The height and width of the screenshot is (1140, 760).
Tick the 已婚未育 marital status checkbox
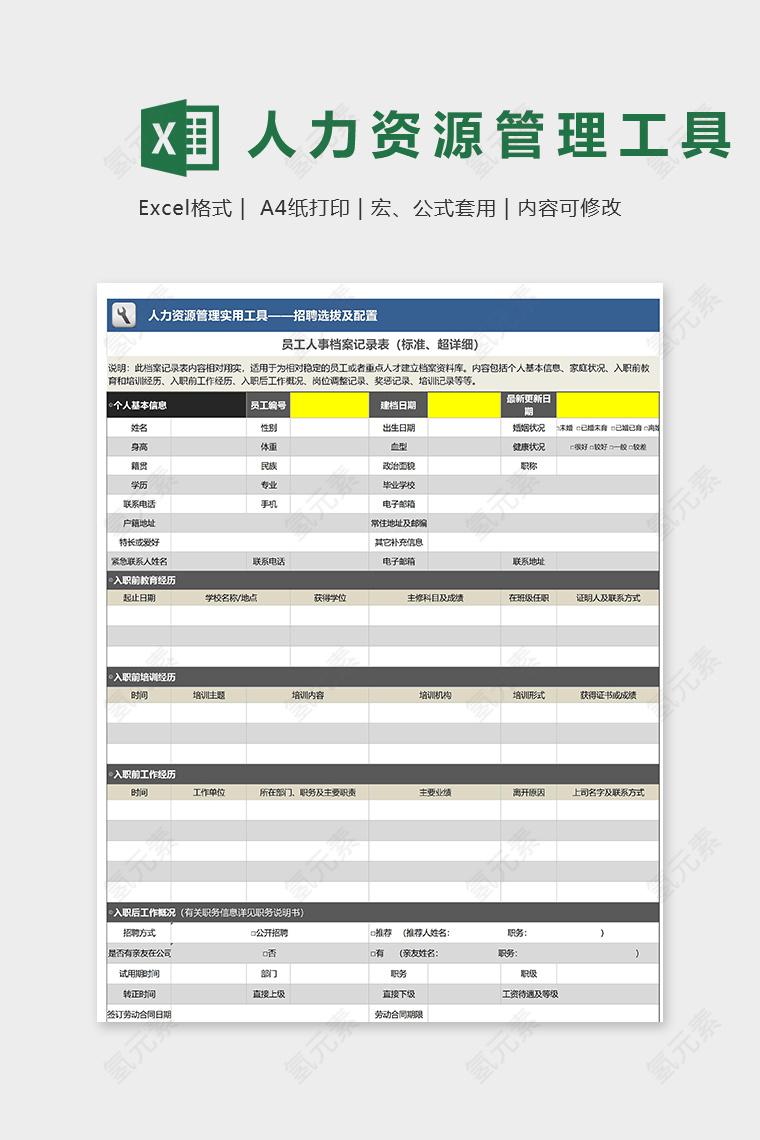580,428
